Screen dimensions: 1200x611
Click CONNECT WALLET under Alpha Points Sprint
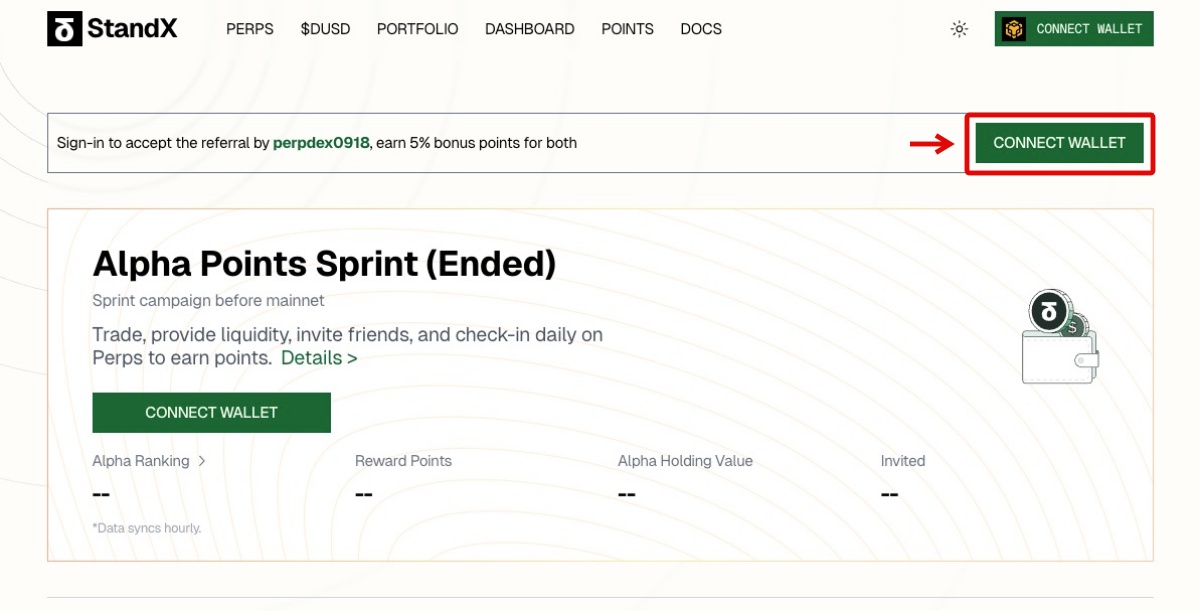(x=211, y=412)
